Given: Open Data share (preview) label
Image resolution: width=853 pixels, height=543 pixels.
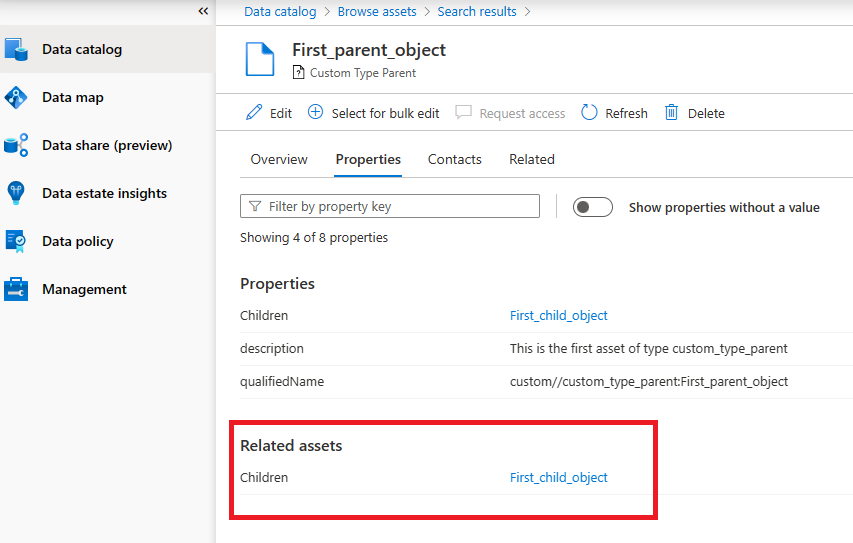Looking at the screenshot, I should (x=107, y=145).
